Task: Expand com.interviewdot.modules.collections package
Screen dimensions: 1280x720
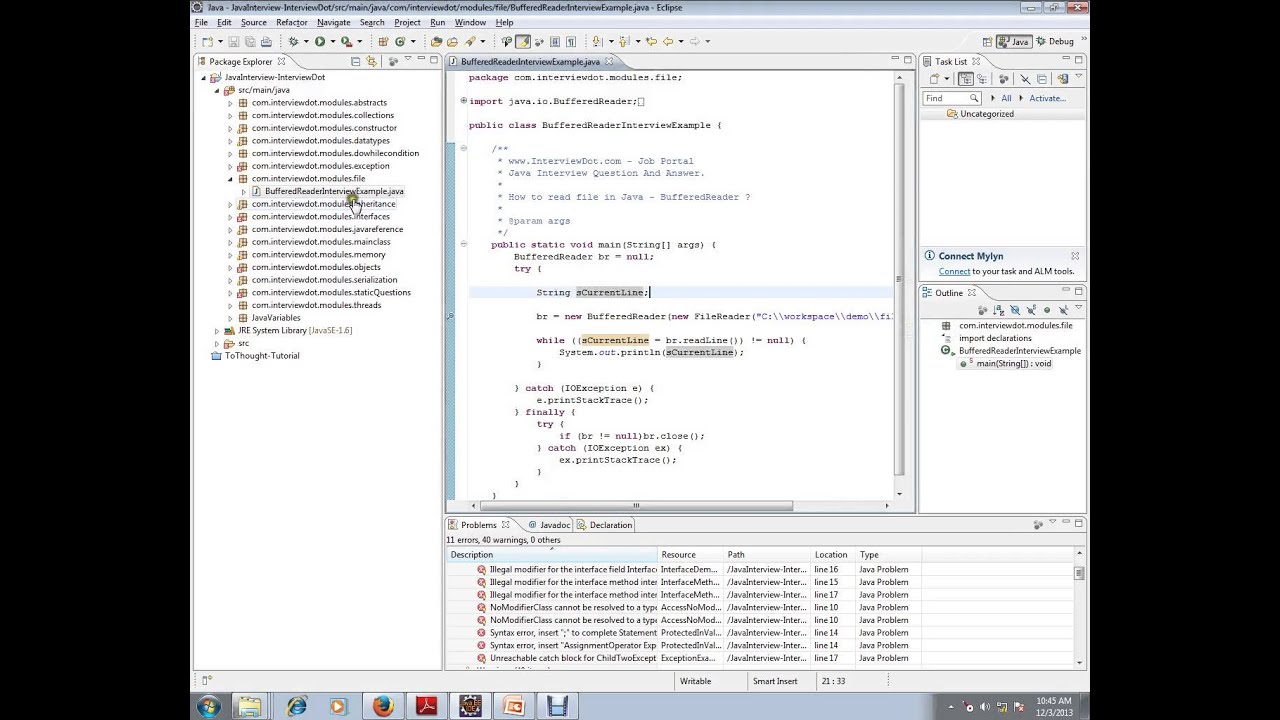Action: [230, 116]
